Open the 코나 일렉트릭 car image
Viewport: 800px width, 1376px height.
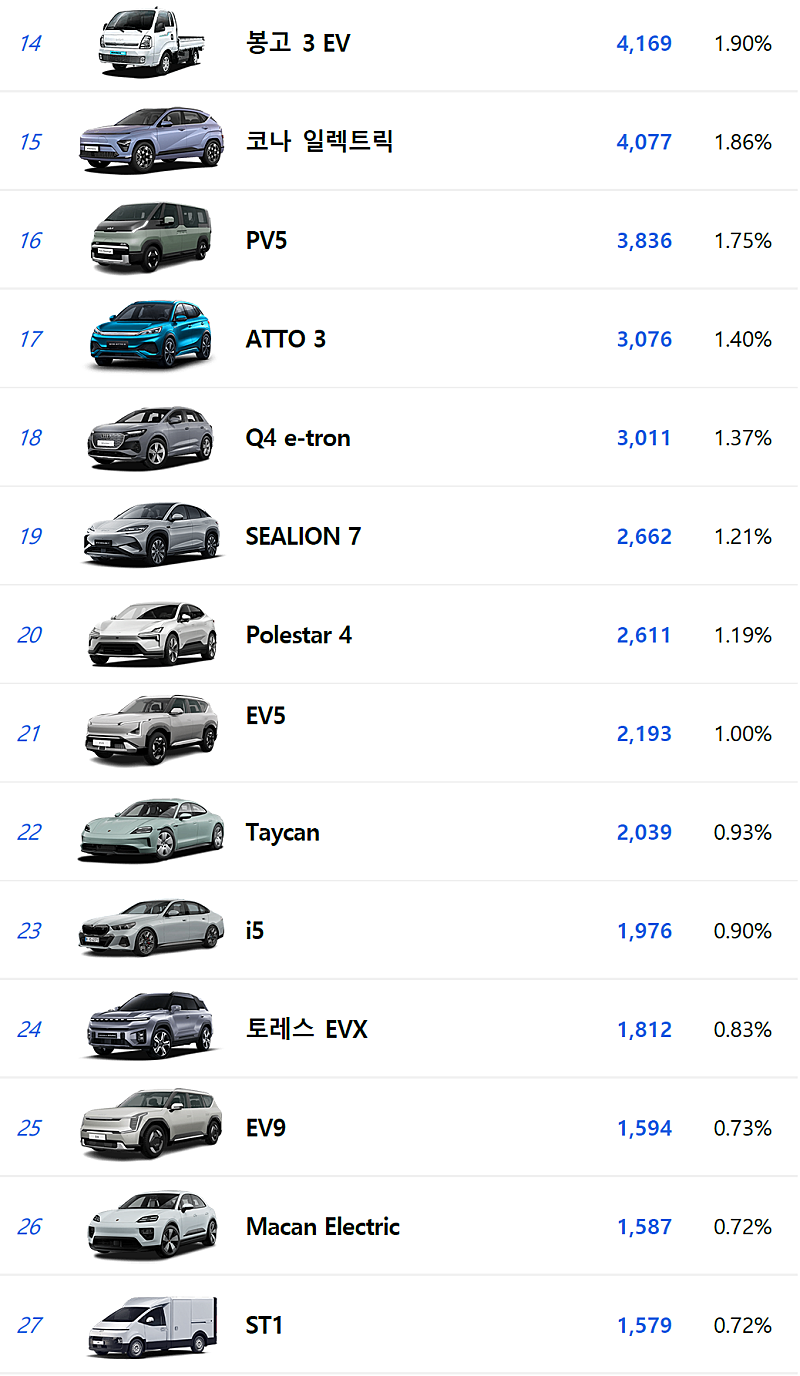pyautogui.click(x=151, y=141)
